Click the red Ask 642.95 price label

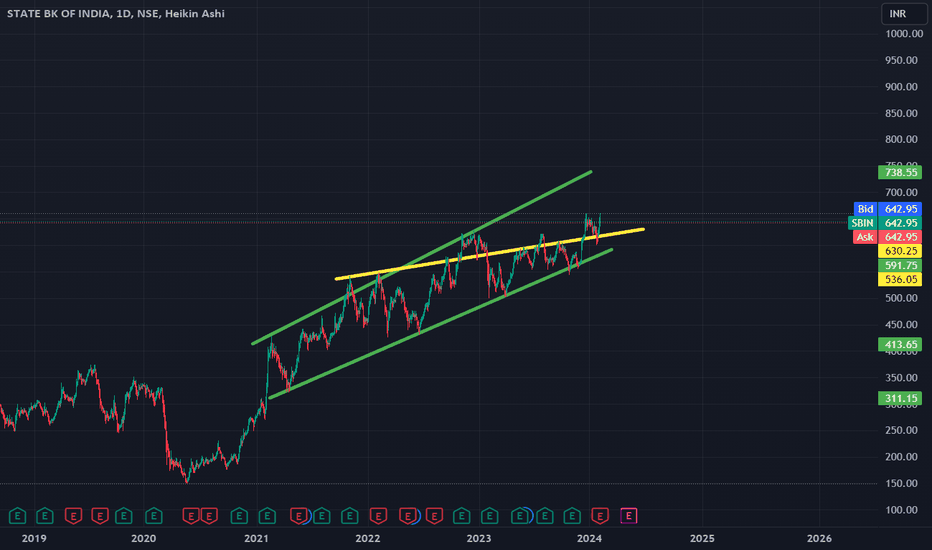(x=888, y=237)
